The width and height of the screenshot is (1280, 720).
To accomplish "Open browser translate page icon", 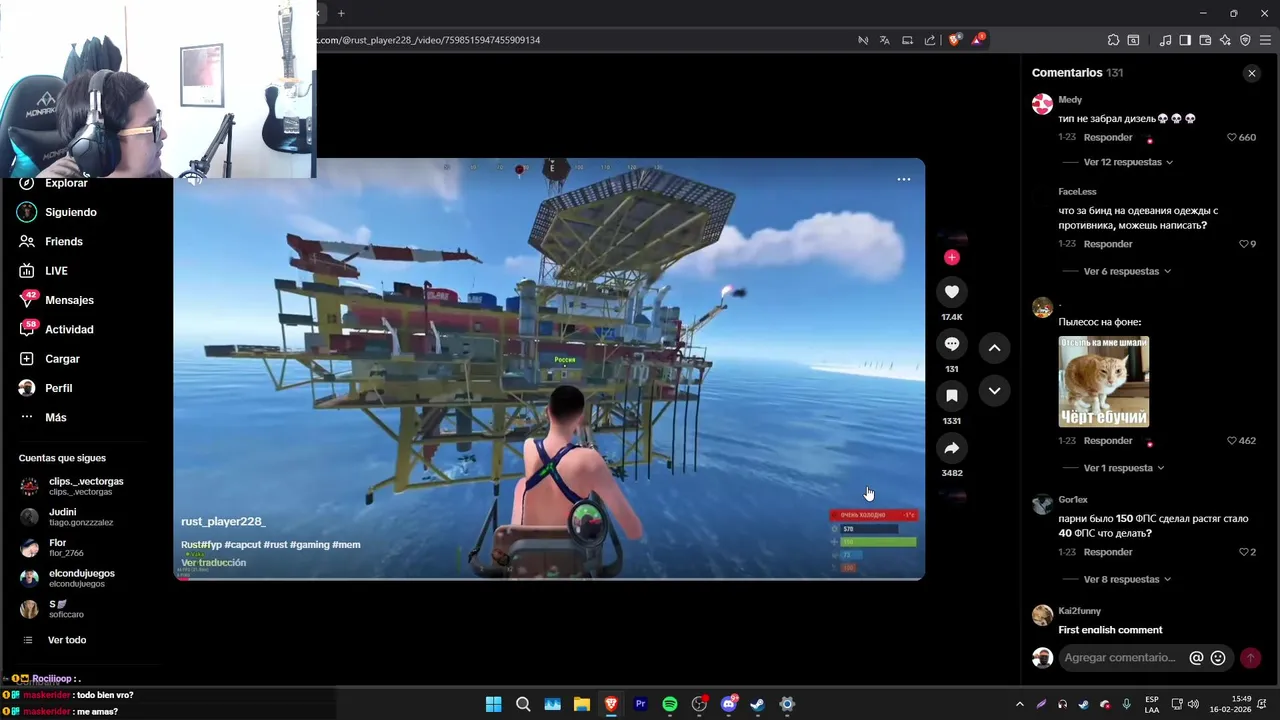I will point(885,40).
